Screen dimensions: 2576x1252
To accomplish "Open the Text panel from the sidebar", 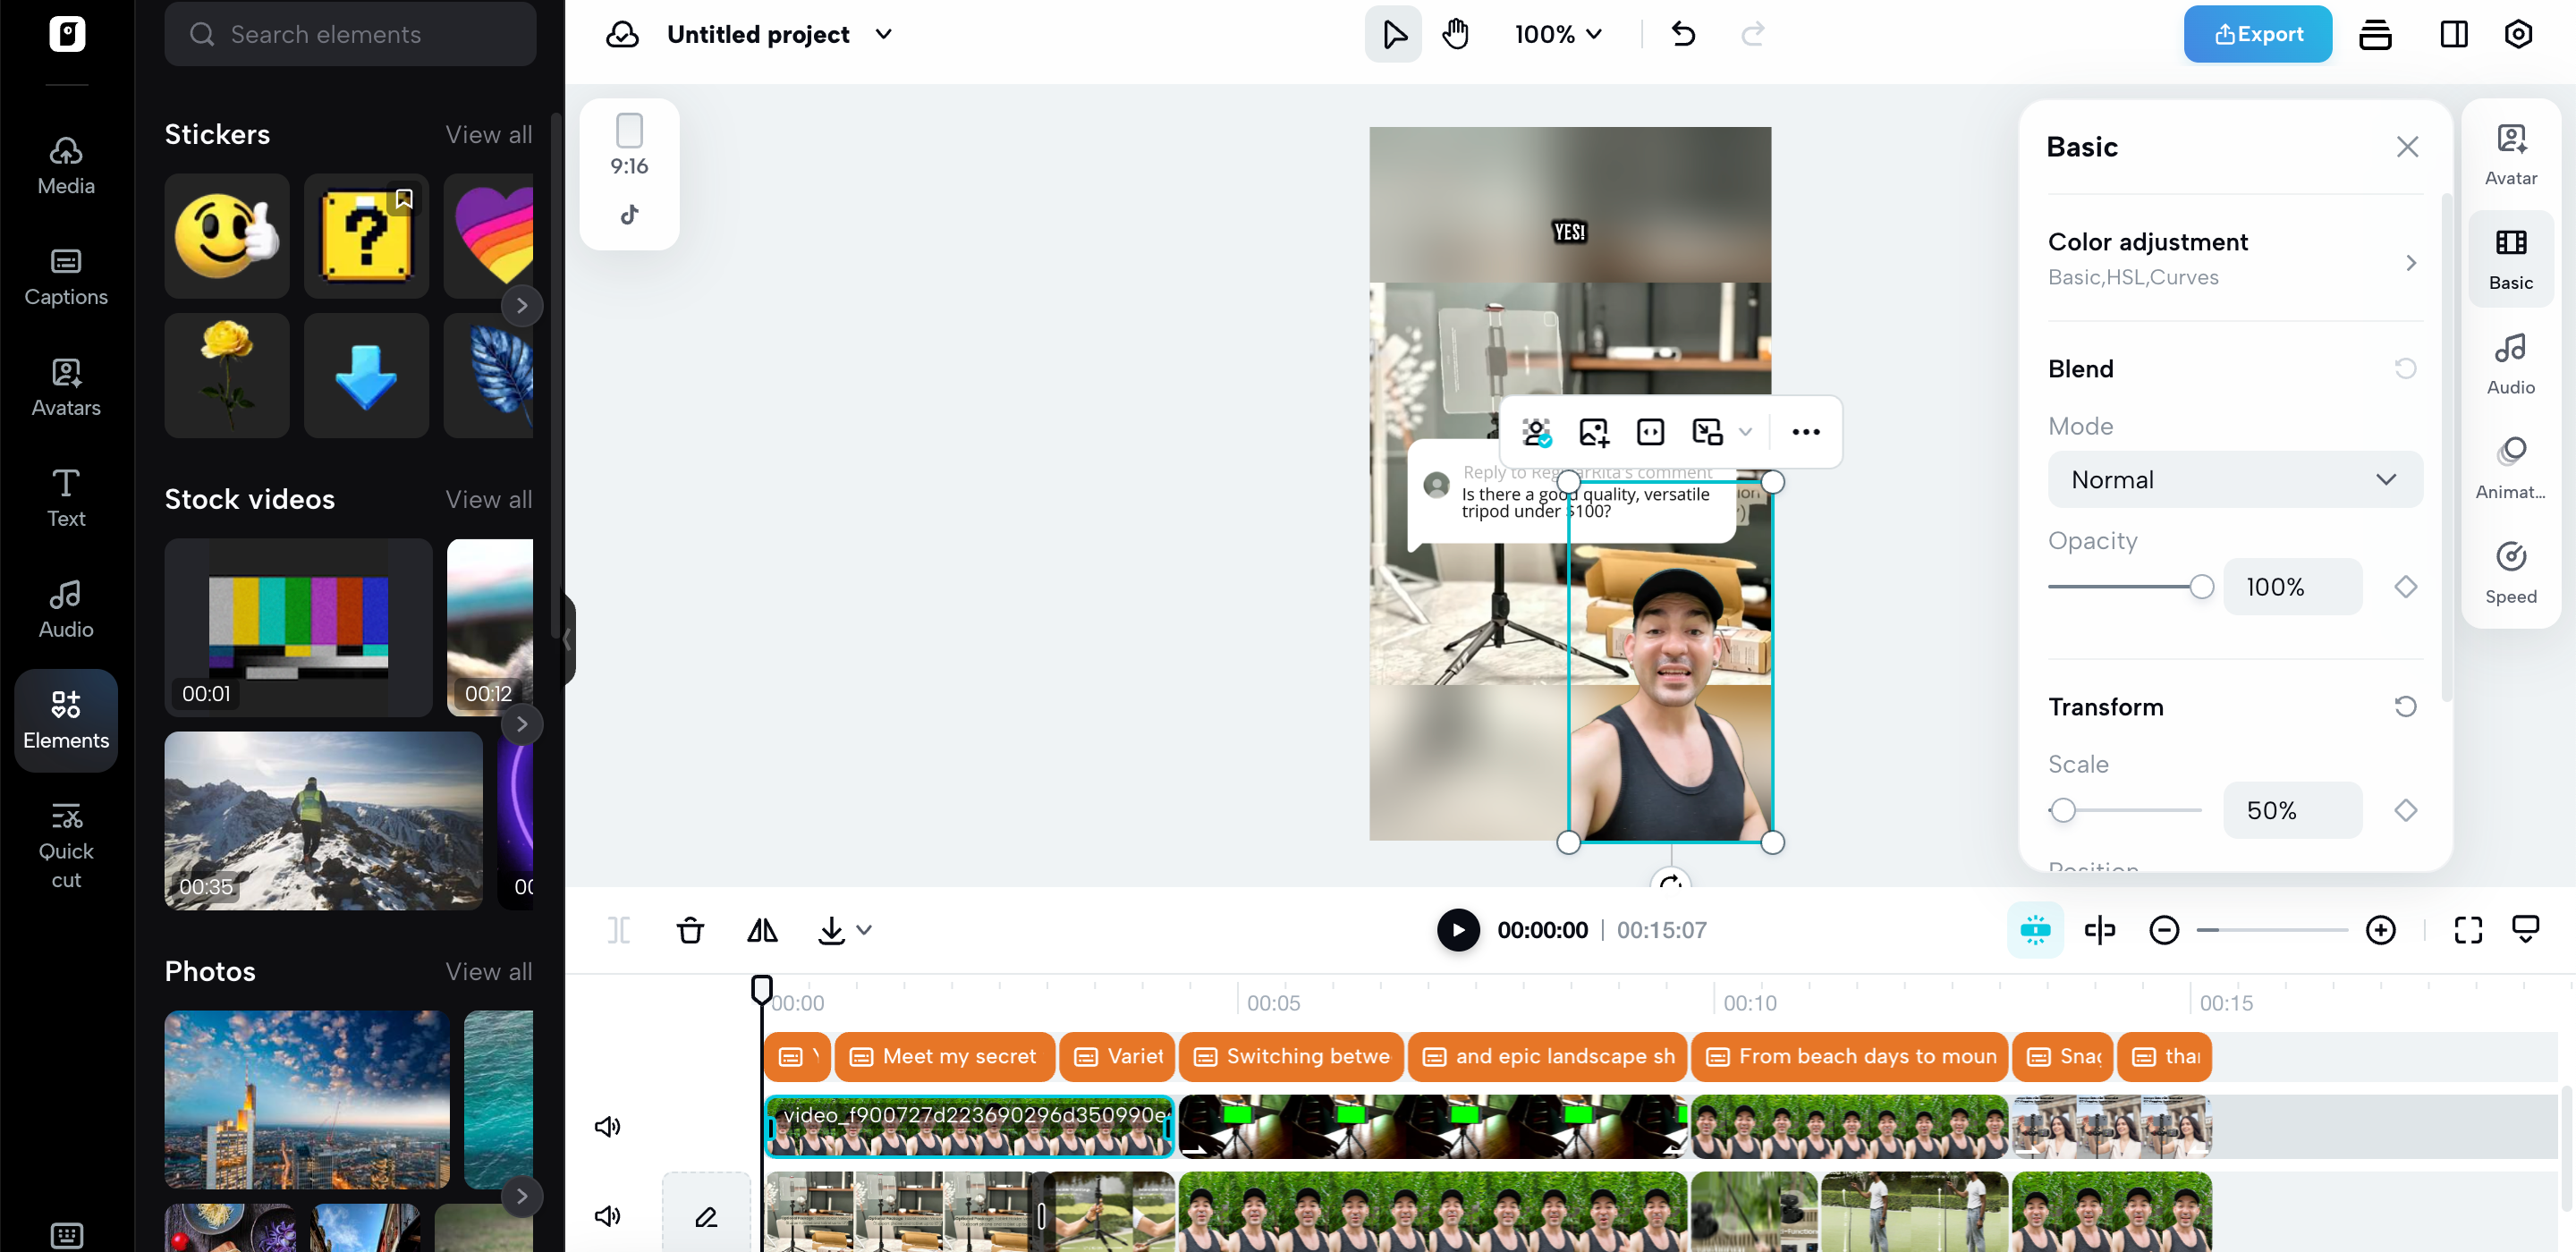I will tap(65, 497).
